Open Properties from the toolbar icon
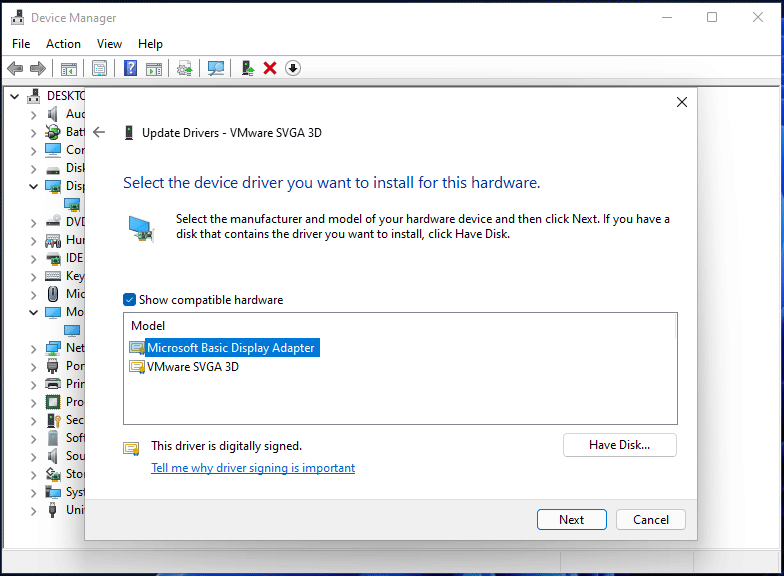Screen dimensions: 784x576 (x=100, y=68)
